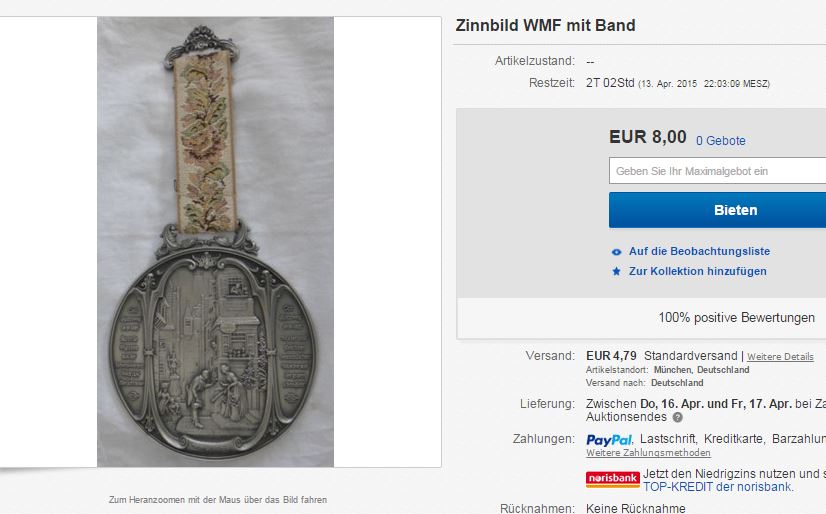This screenshot has width=826, height=514.
Task: Focus the Maximalgebot input field
Action: click(x=717, y=171)
